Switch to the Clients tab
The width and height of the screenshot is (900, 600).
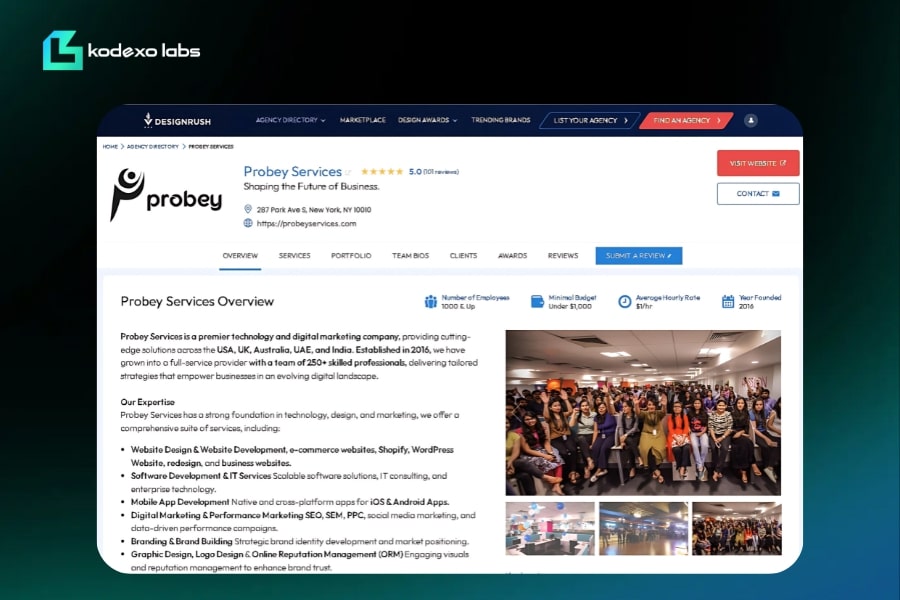pyautogui.click(x=463, y=256)
